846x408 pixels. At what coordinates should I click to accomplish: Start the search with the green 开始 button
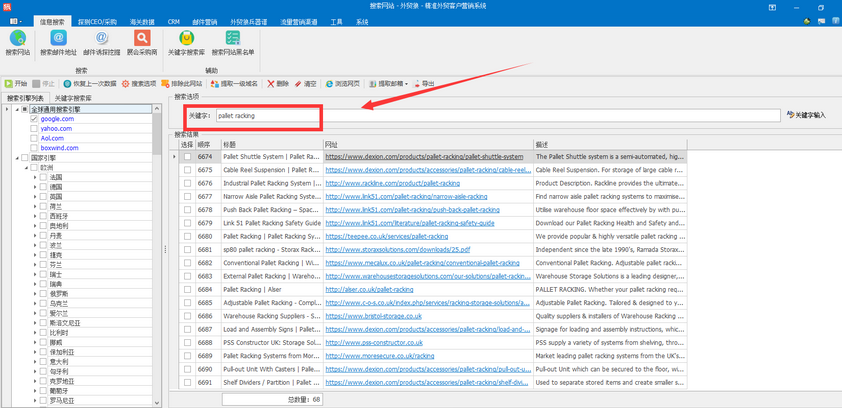pos(16,84)
